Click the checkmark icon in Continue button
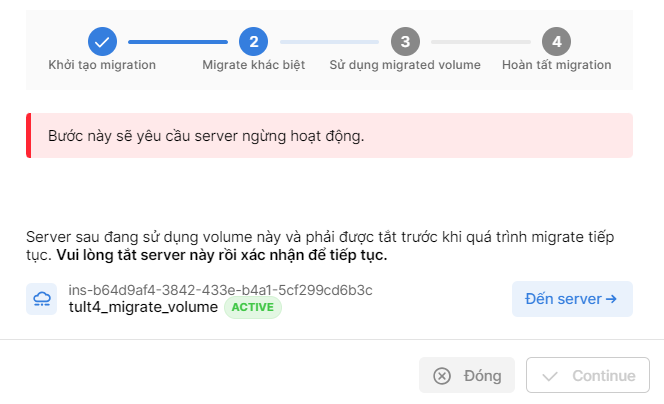This screenshot has width=664, height=404. click(x=549, y=376)
